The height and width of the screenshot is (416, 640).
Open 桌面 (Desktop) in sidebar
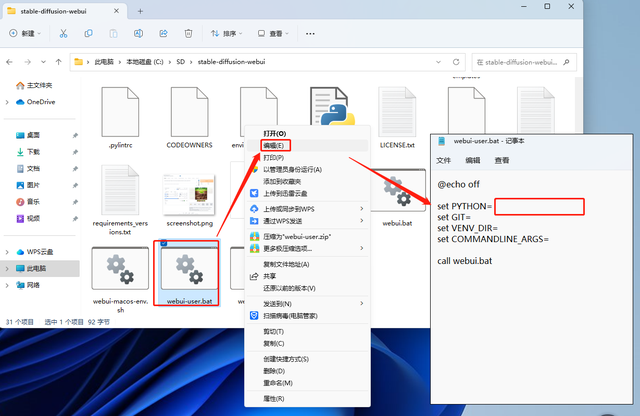click(x=28, y=135)
